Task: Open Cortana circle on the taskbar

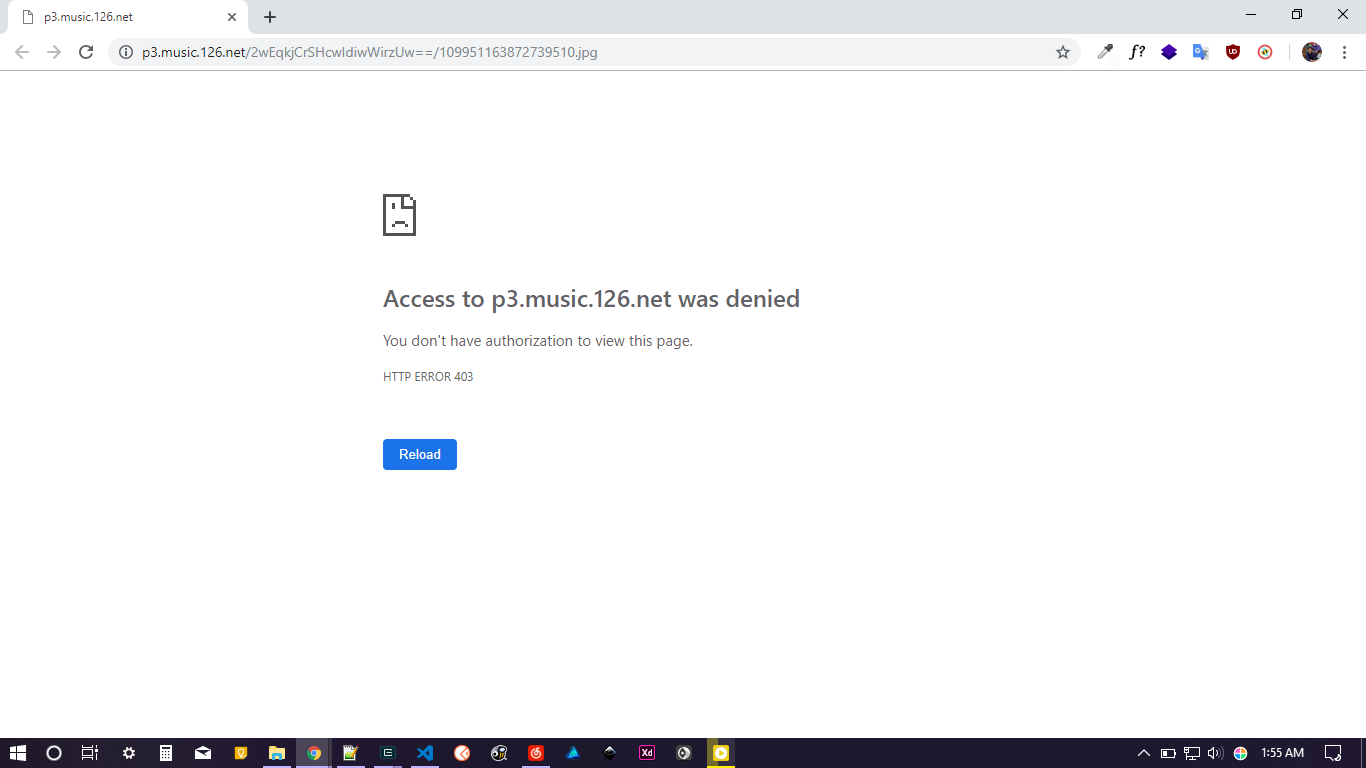Action: tap(54, 753)
